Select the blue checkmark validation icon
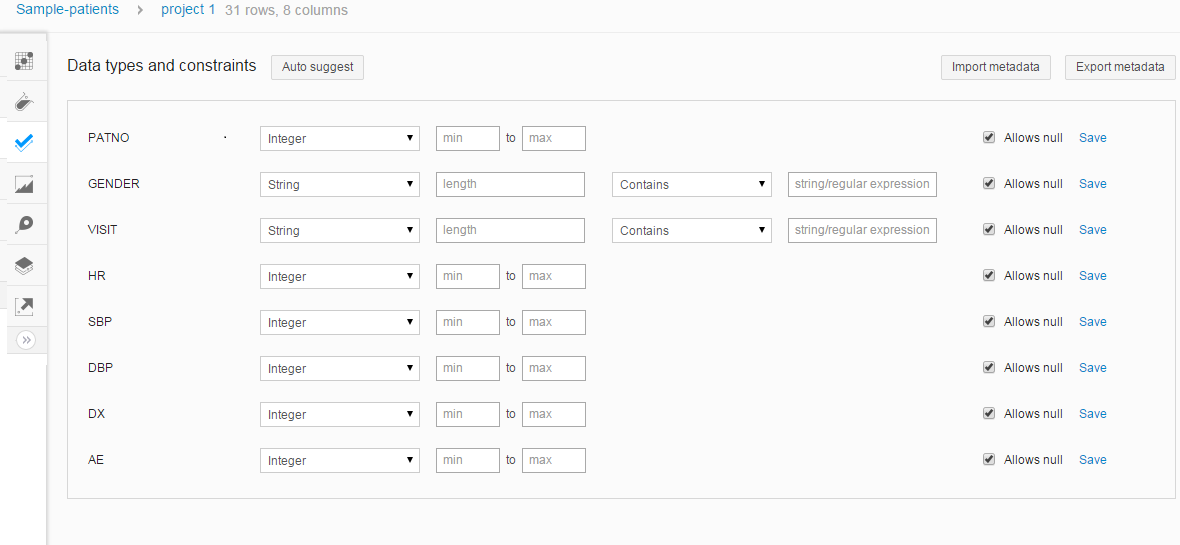The image size is (1180, 545). (x=24, y=142)
